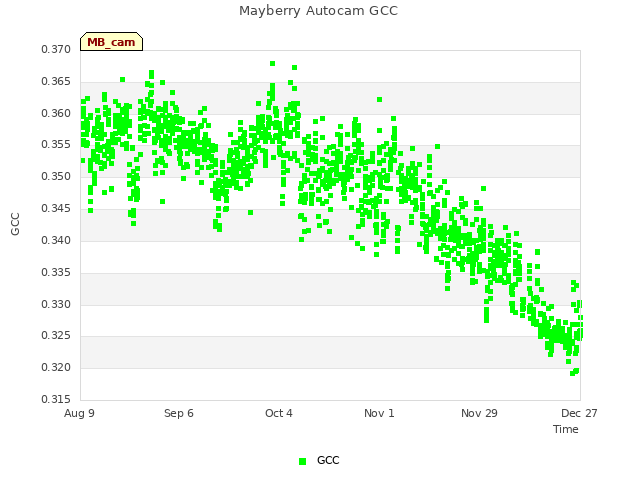Click the 0.350 y-axis tick label
This screenshot has width=640, height=480.
(56, 176)
